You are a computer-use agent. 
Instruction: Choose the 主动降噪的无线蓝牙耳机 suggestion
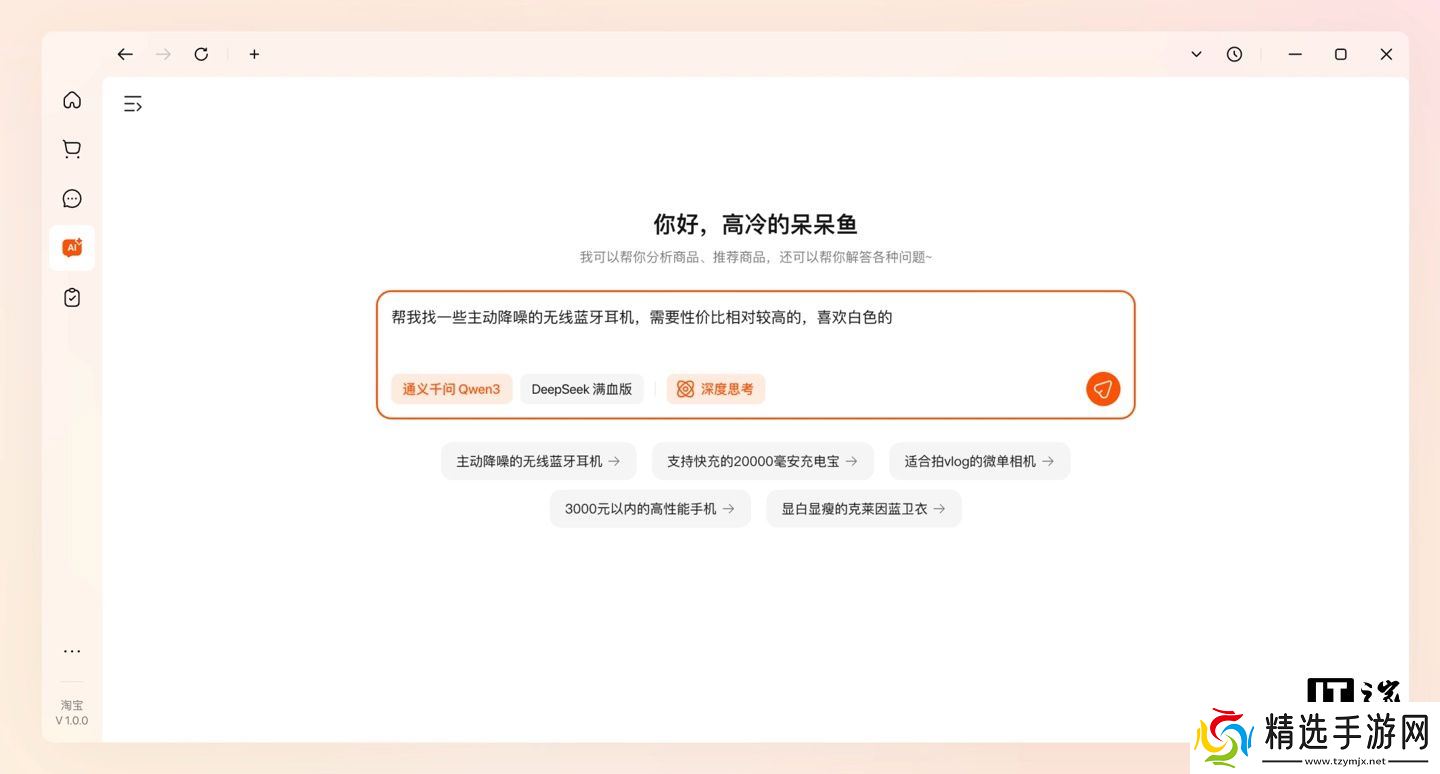point(538,461)
